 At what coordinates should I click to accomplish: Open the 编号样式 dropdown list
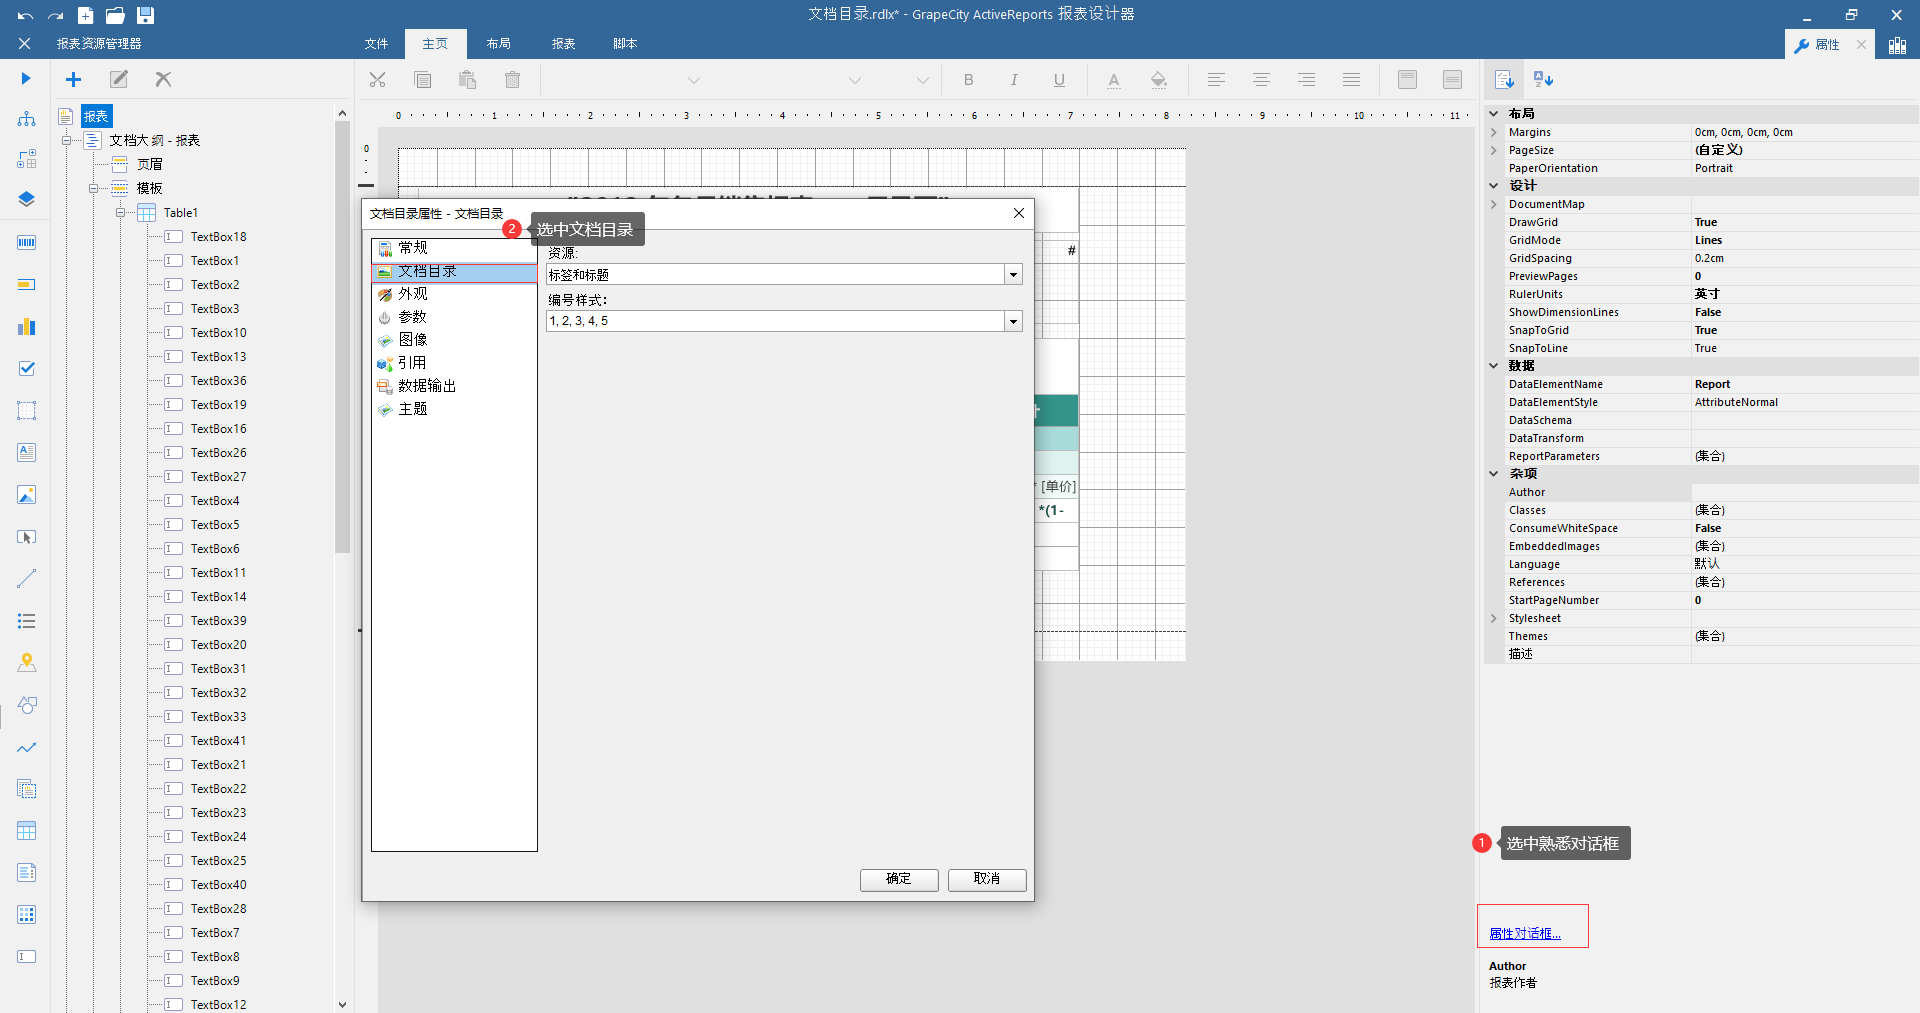click(x=1013, y=321)
